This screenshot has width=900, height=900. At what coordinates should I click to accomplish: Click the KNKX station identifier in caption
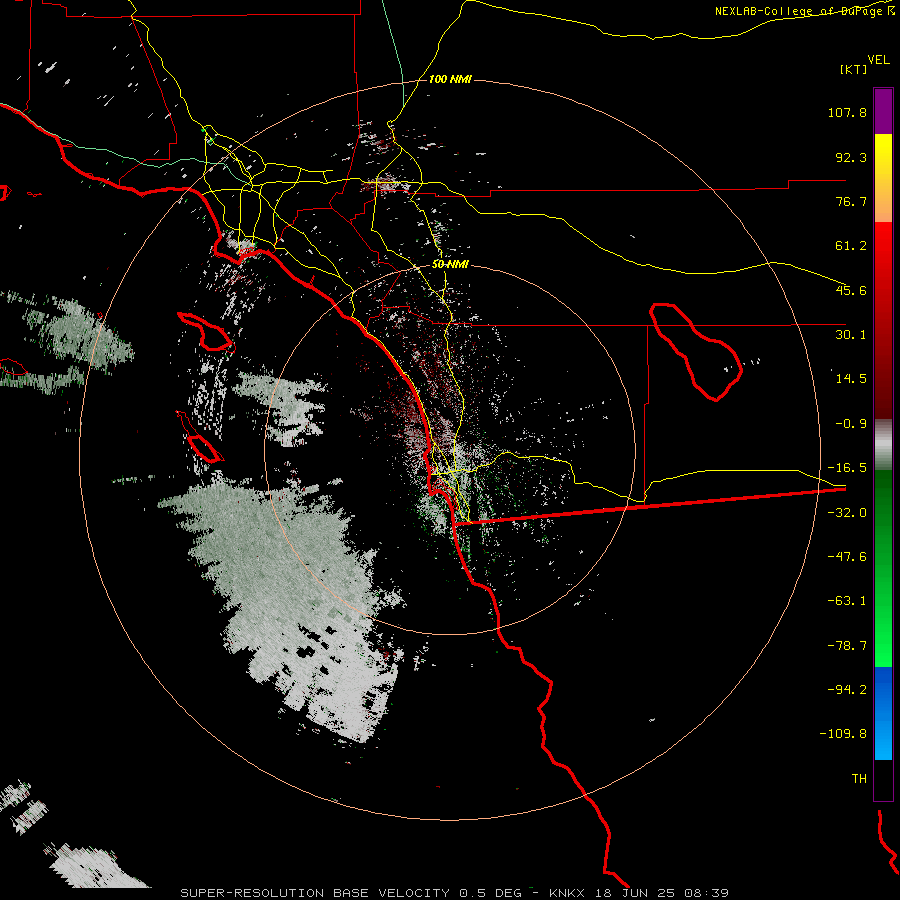pyautogui.click(x=568, y=893)
